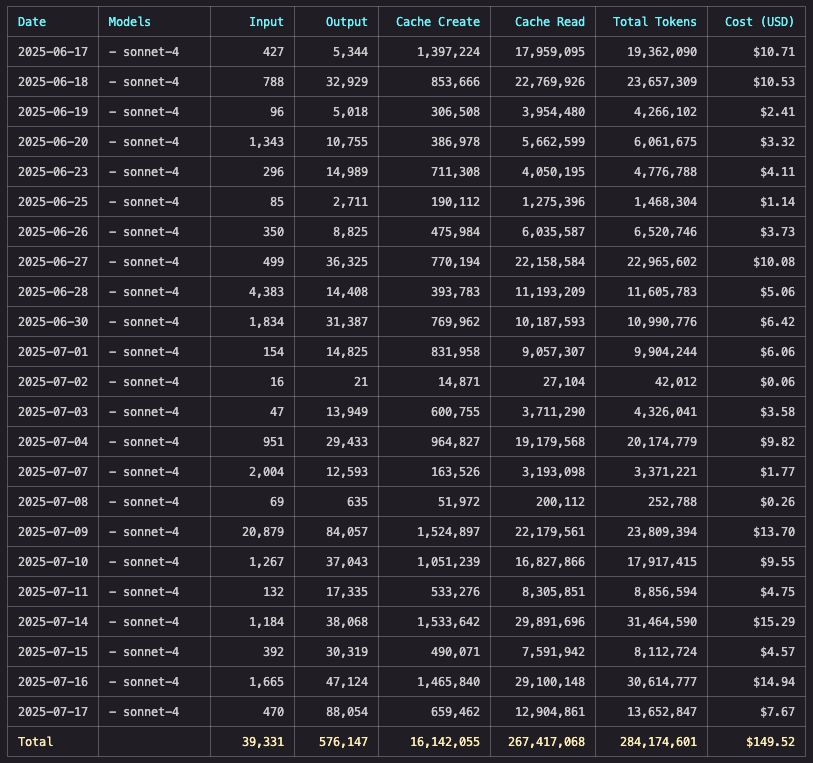Select output value 10,755
The image size is (813, 763).
[346, 142]
